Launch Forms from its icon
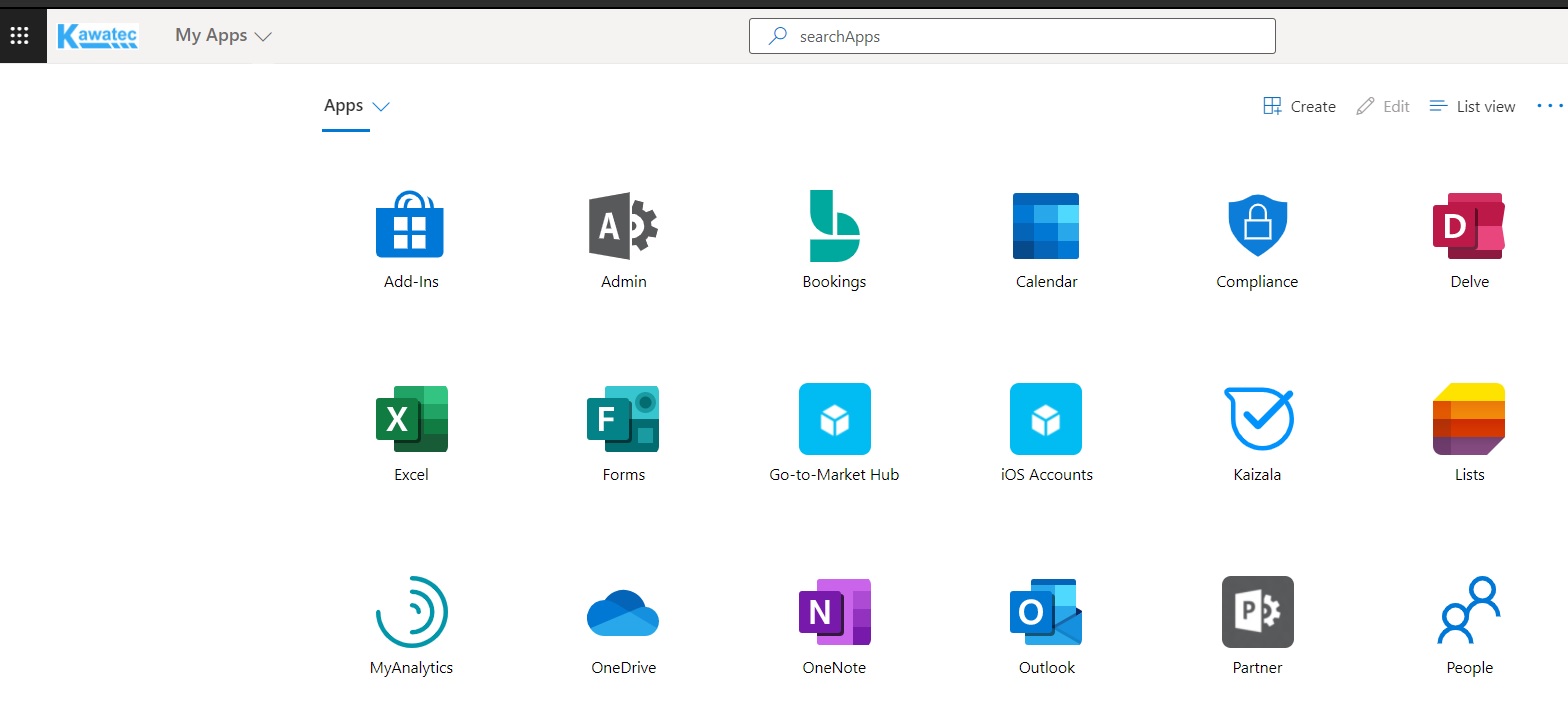 [623, 419]
